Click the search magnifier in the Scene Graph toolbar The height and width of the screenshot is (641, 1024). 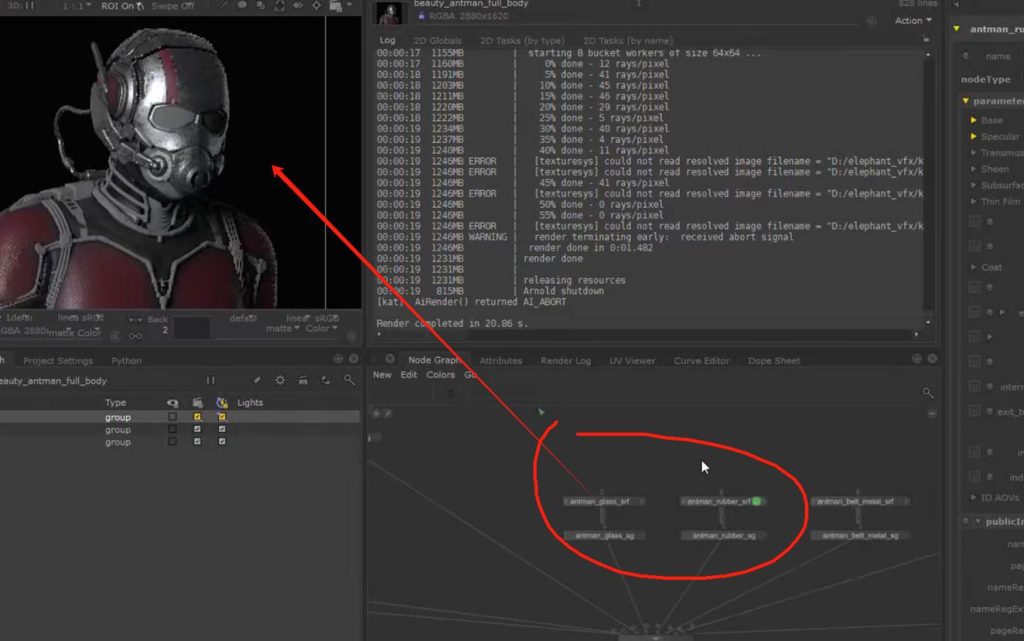(x=349, y=381)
